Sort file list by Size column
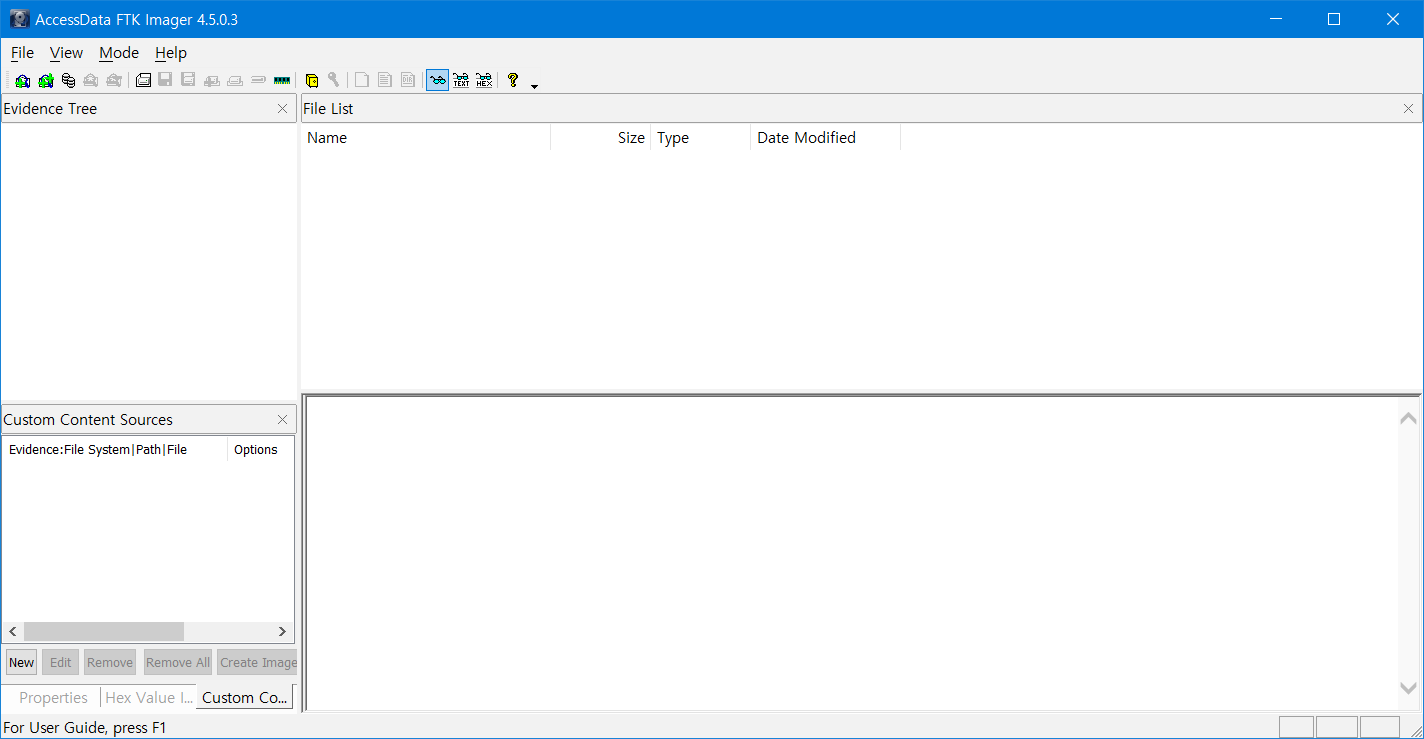The image size is (1424, 739). coord(601,138)
